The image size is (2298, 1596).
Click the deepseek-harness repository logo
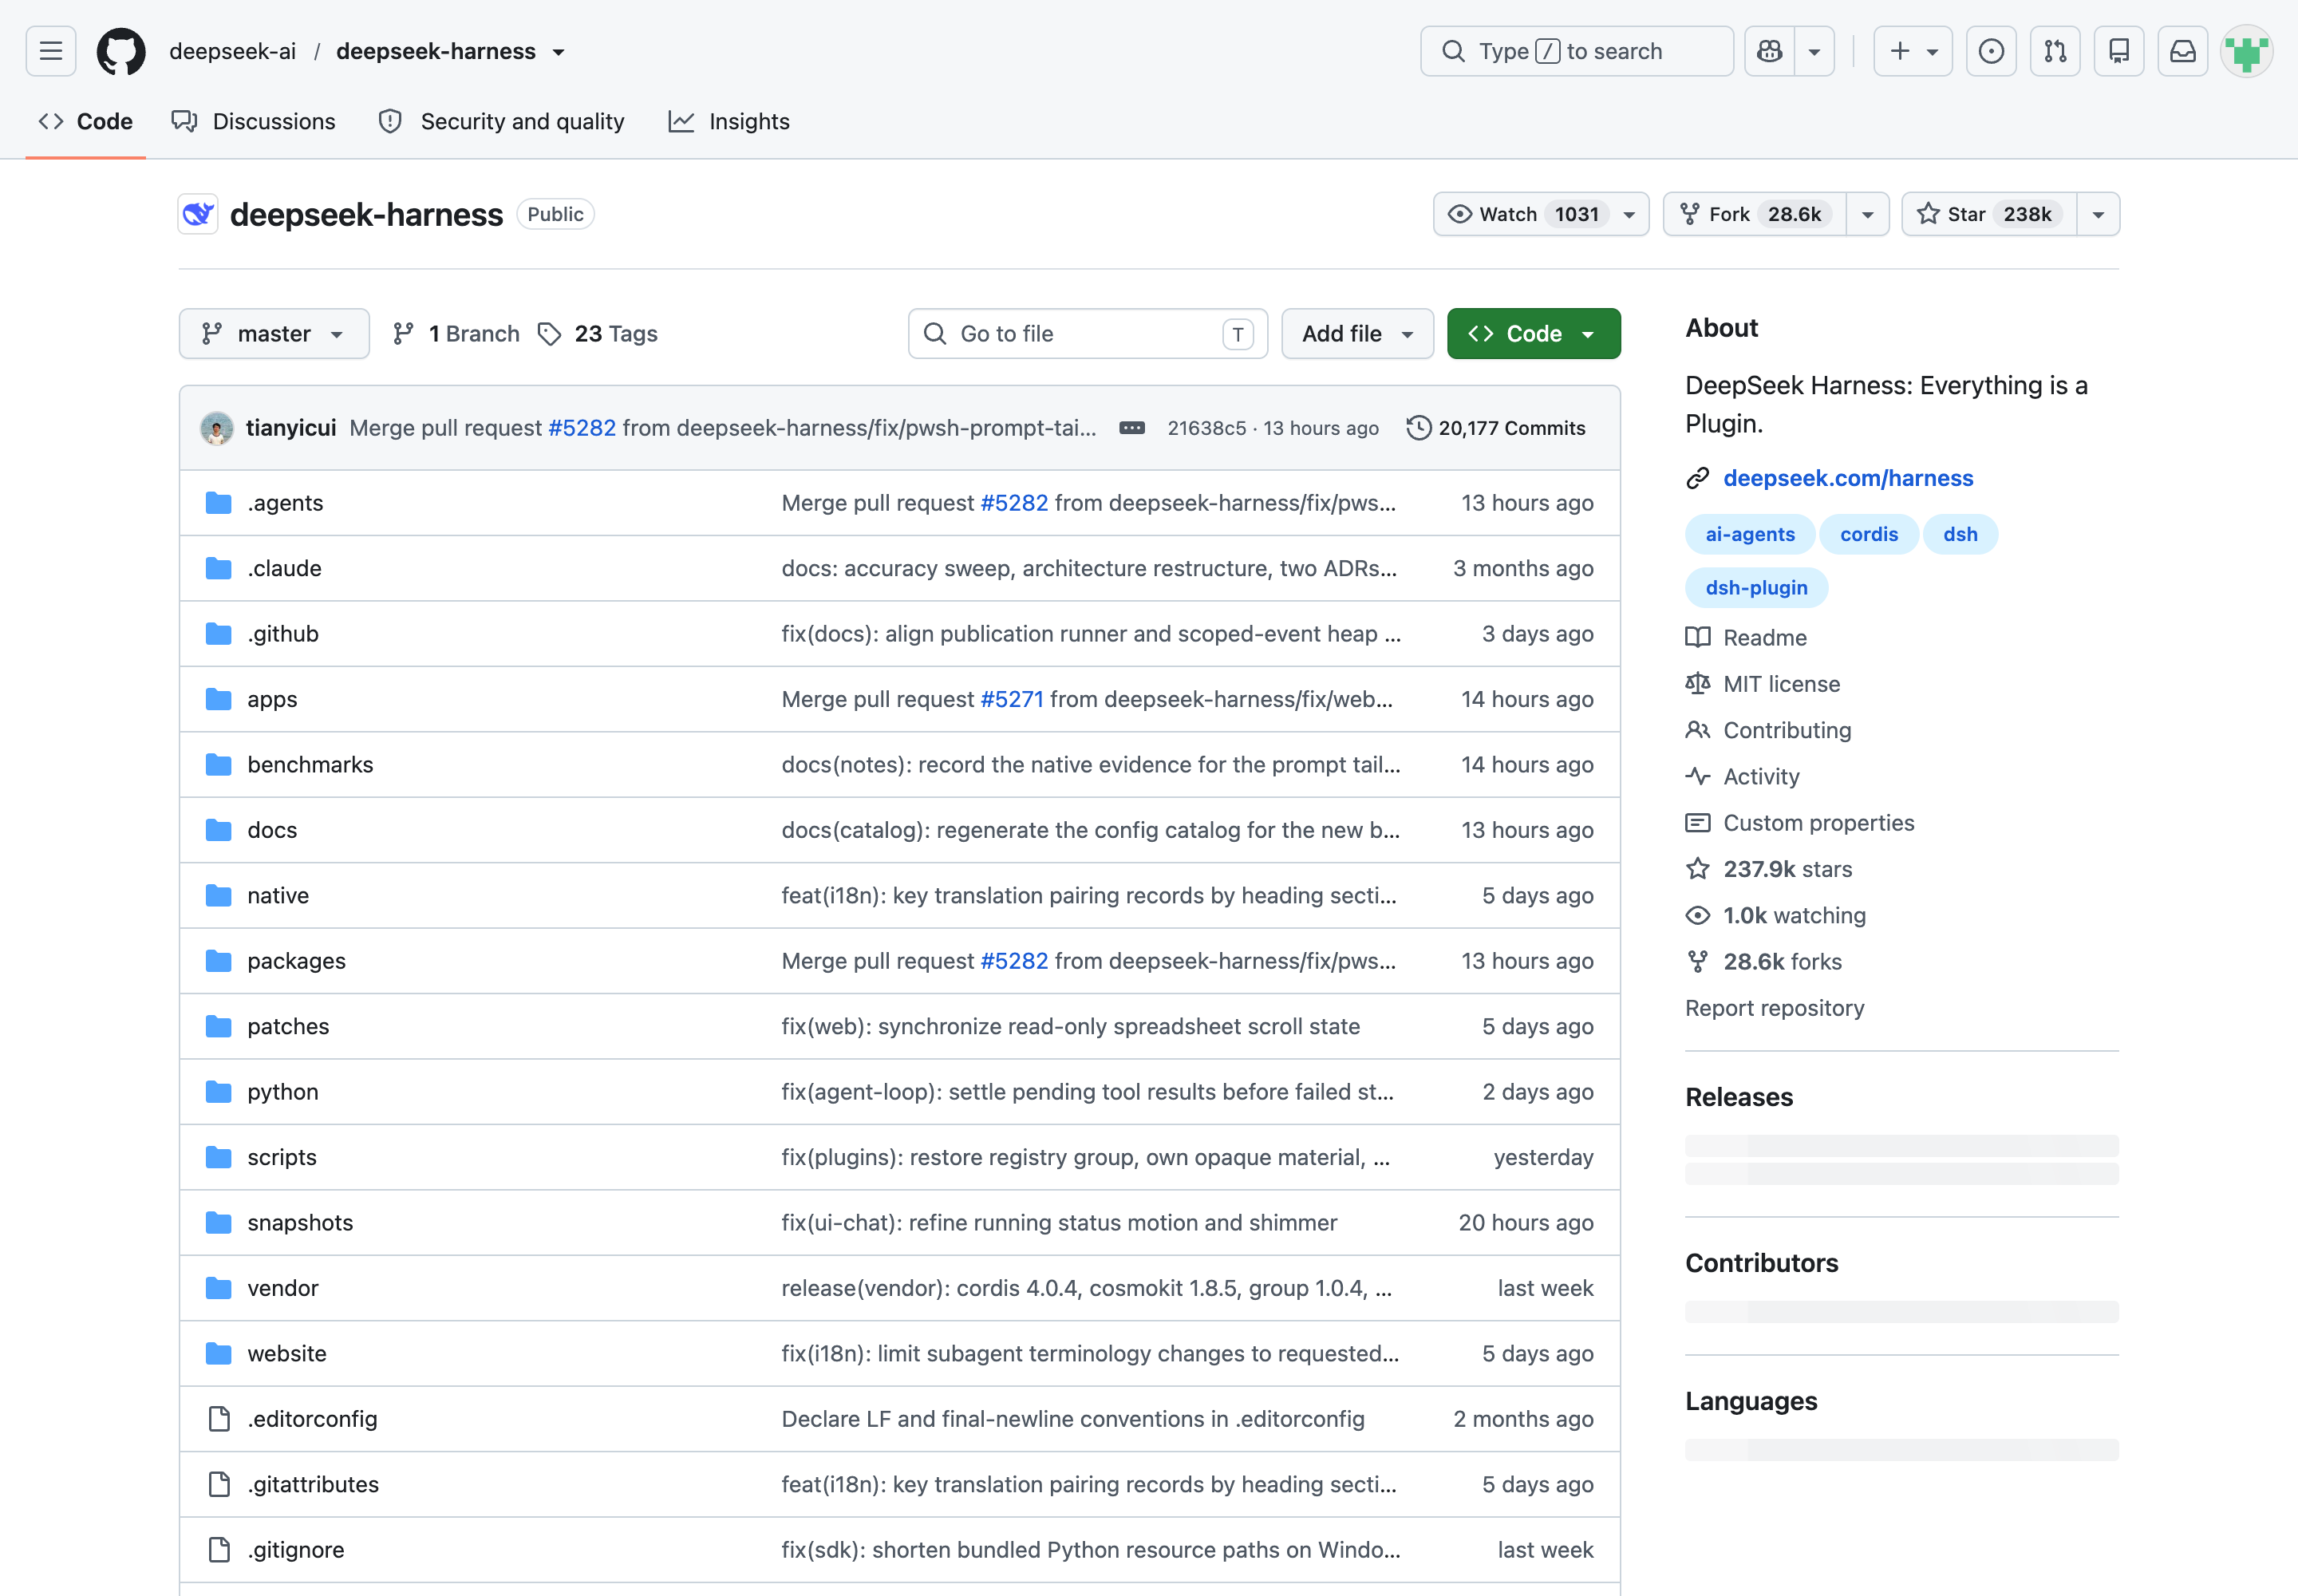198,214
